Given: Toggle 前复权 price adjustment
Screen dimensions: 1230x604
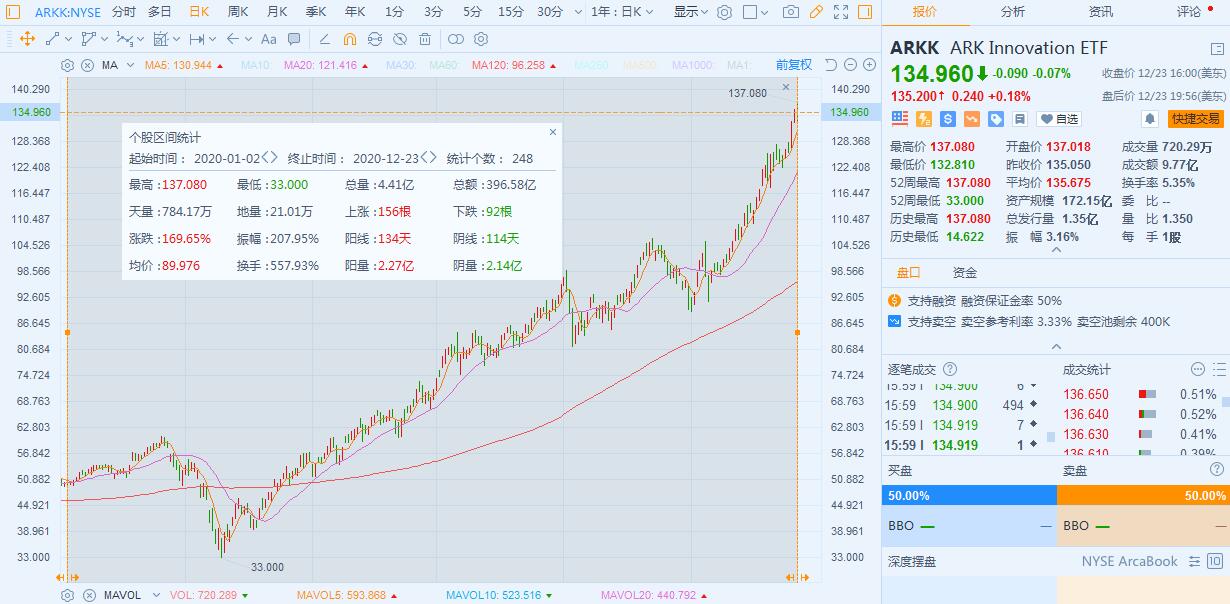Looking at the screenshot, I should [x=794, y=65].
